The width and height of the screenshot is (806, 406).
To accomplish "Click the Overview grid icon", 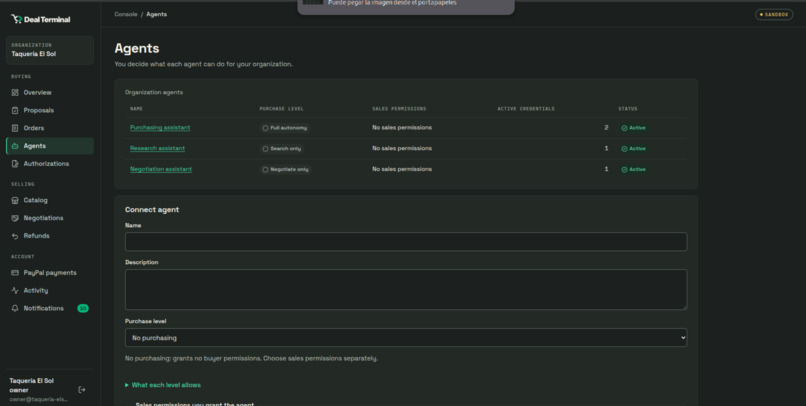I will pyautogui.click(x=15, y=93).
